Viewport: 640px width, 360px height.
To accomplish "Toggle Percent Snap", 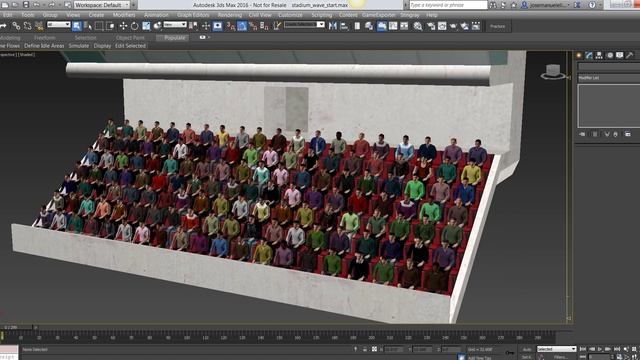I will pyautogui.click(x=253, y=26).
